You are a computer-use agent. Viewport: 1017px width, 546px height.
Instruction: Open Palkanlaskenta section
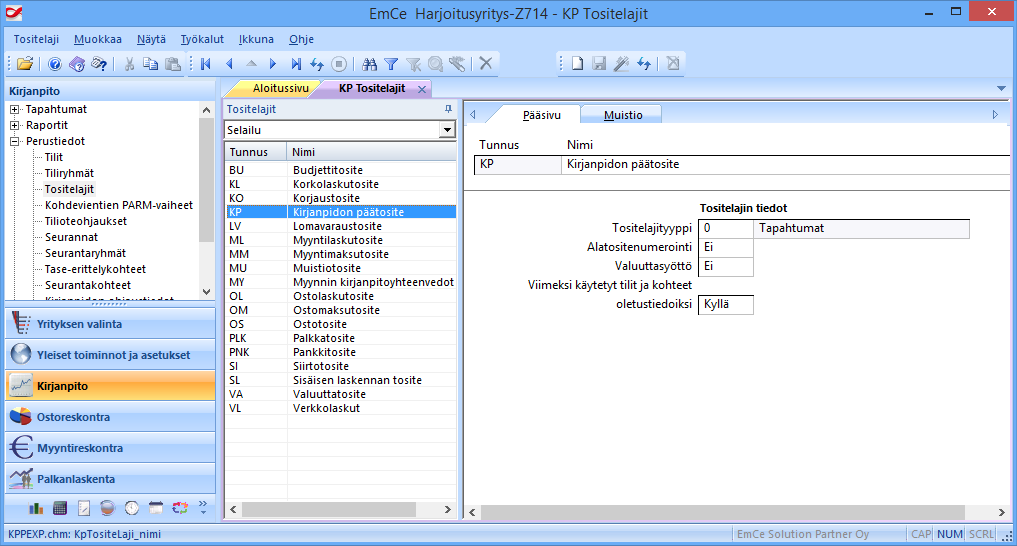pyautogui.click(x=110, y=479)
